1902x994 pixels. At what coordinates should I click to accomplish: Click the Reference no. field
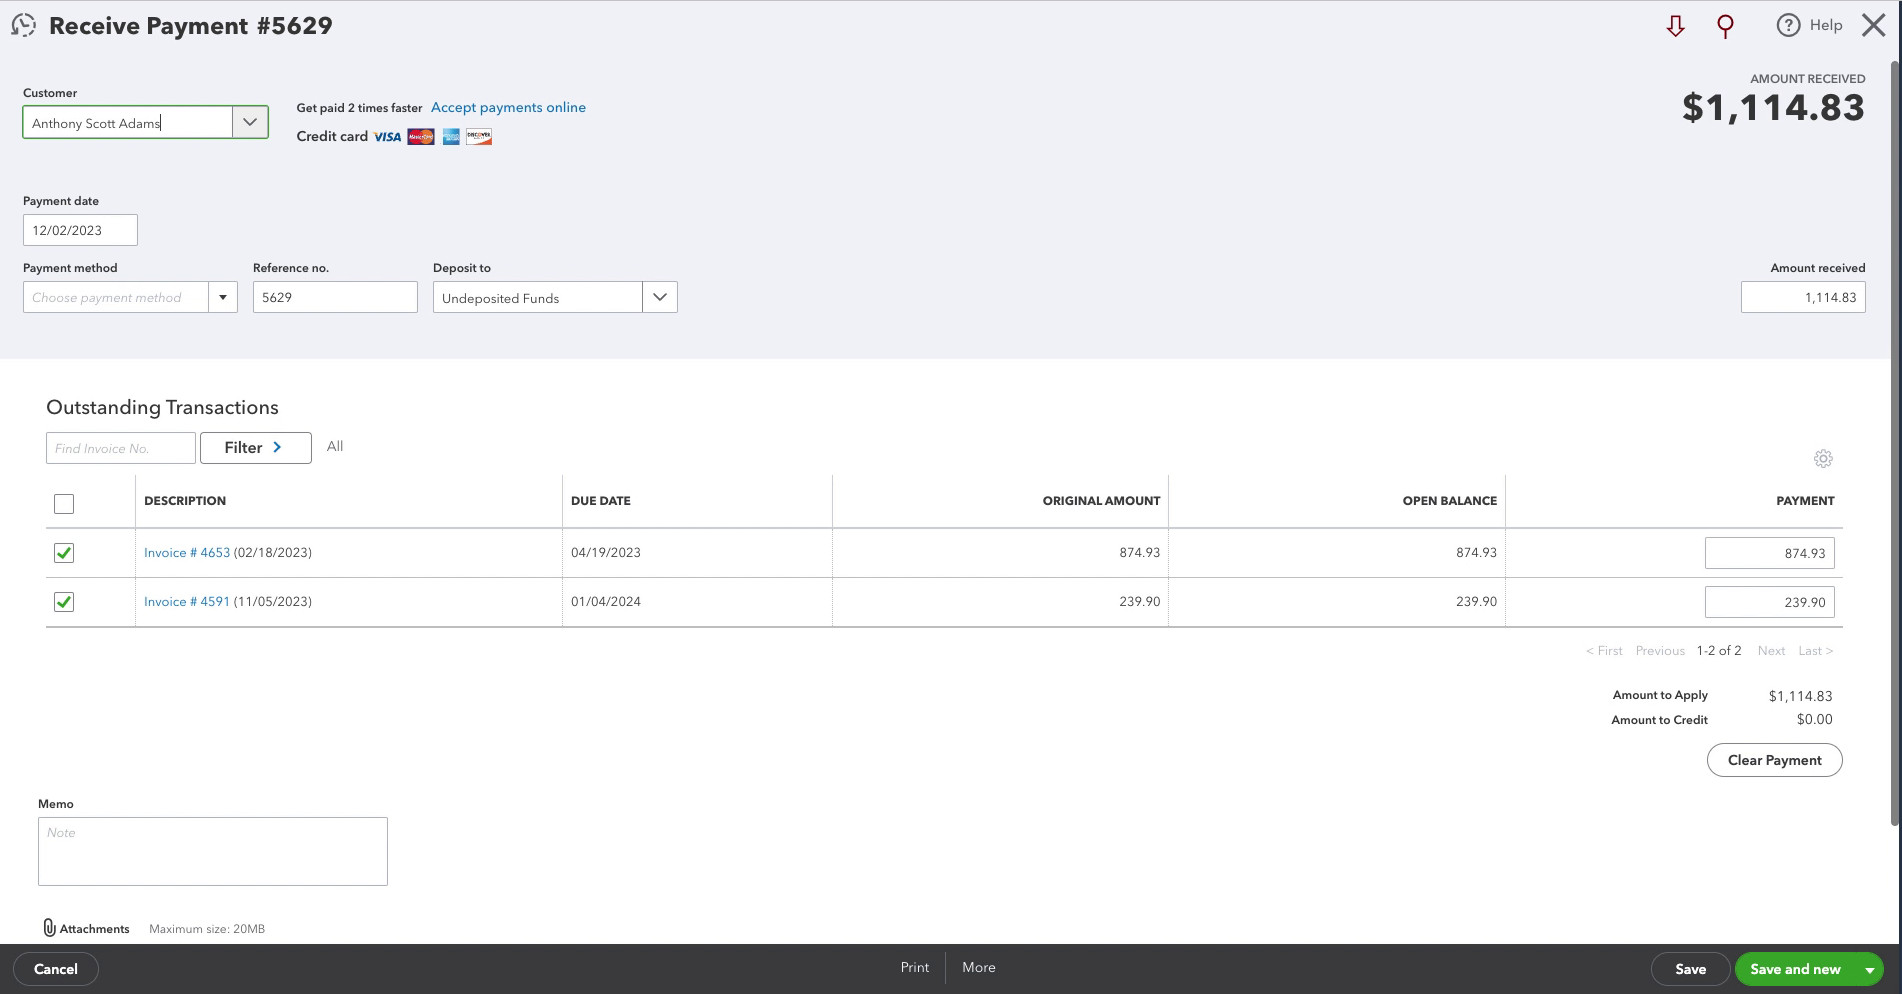pos(335,297)
